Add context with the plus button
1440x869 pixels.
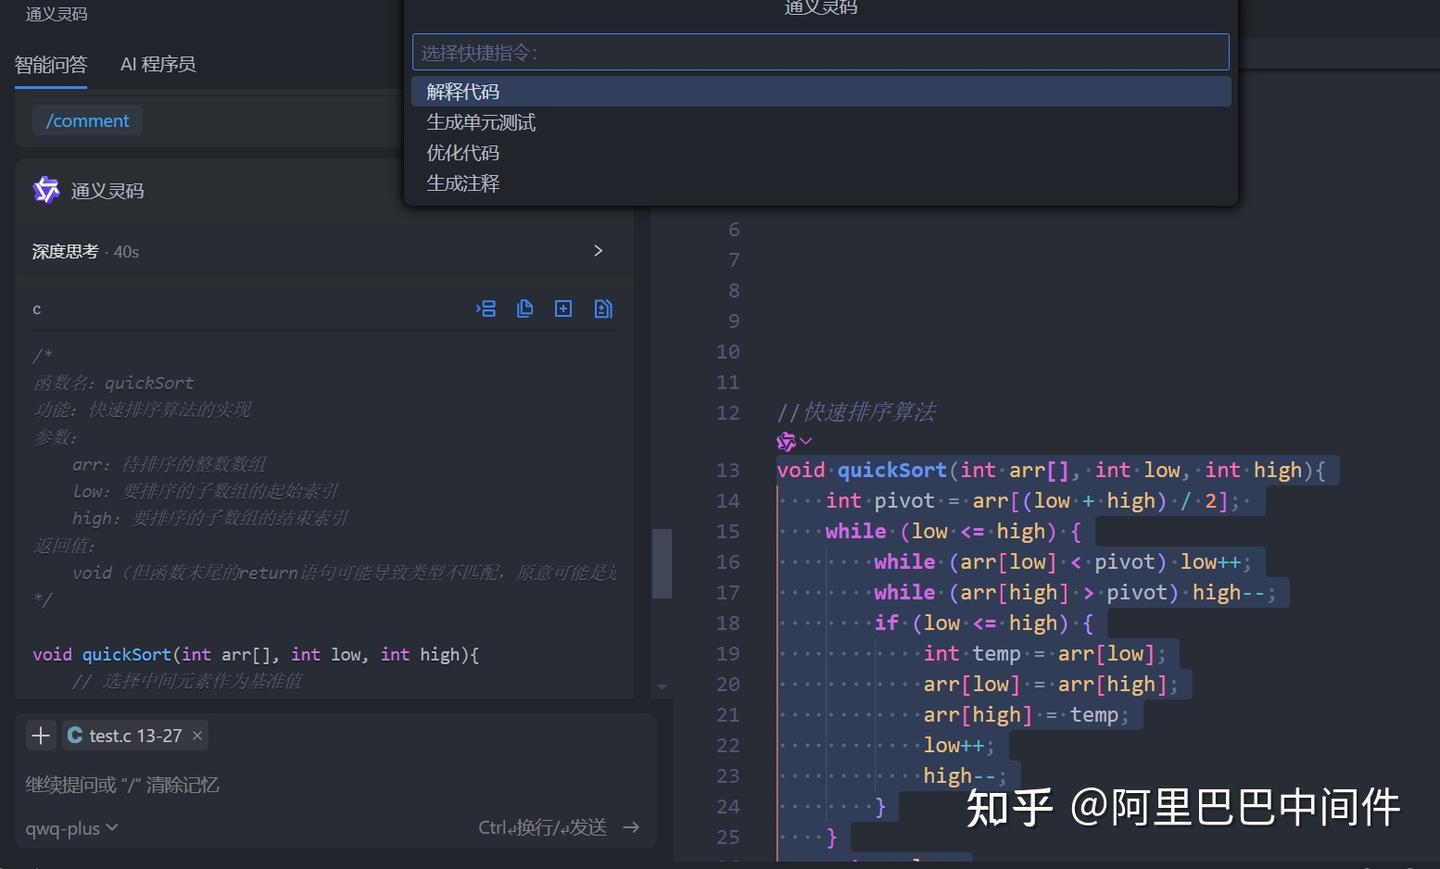[x=41, y=736]
